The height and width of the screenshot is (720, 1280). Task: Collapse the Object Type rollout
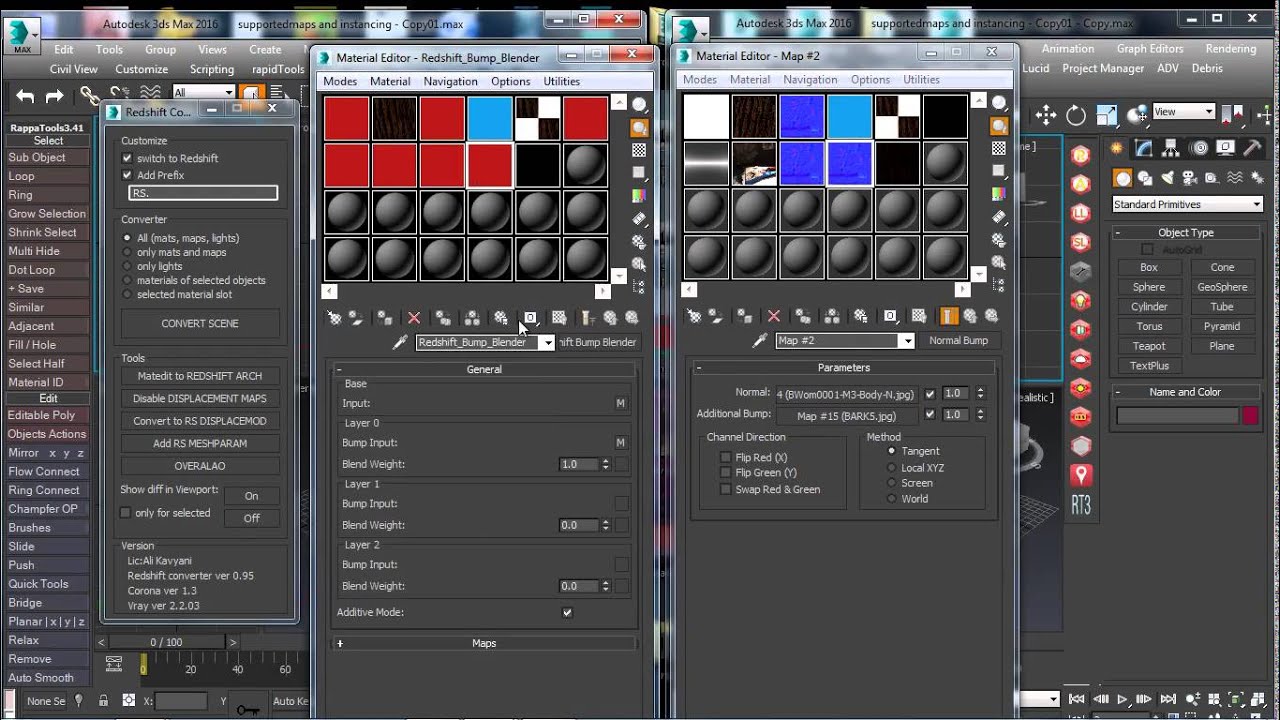pyautogui.click(x=1186, y=232)
